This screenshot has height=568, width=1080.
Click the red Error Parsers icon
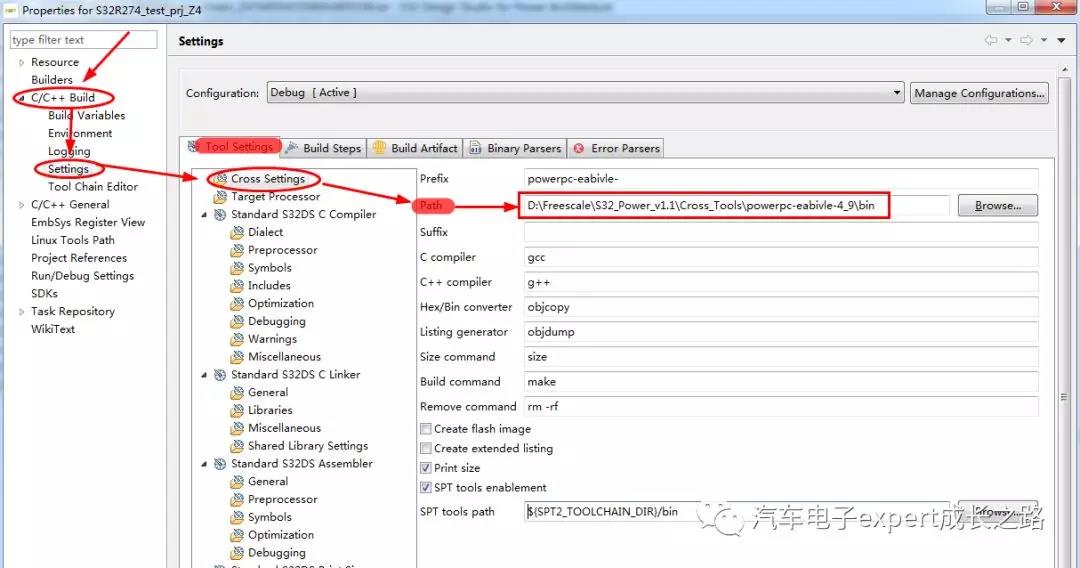[579, 148]
